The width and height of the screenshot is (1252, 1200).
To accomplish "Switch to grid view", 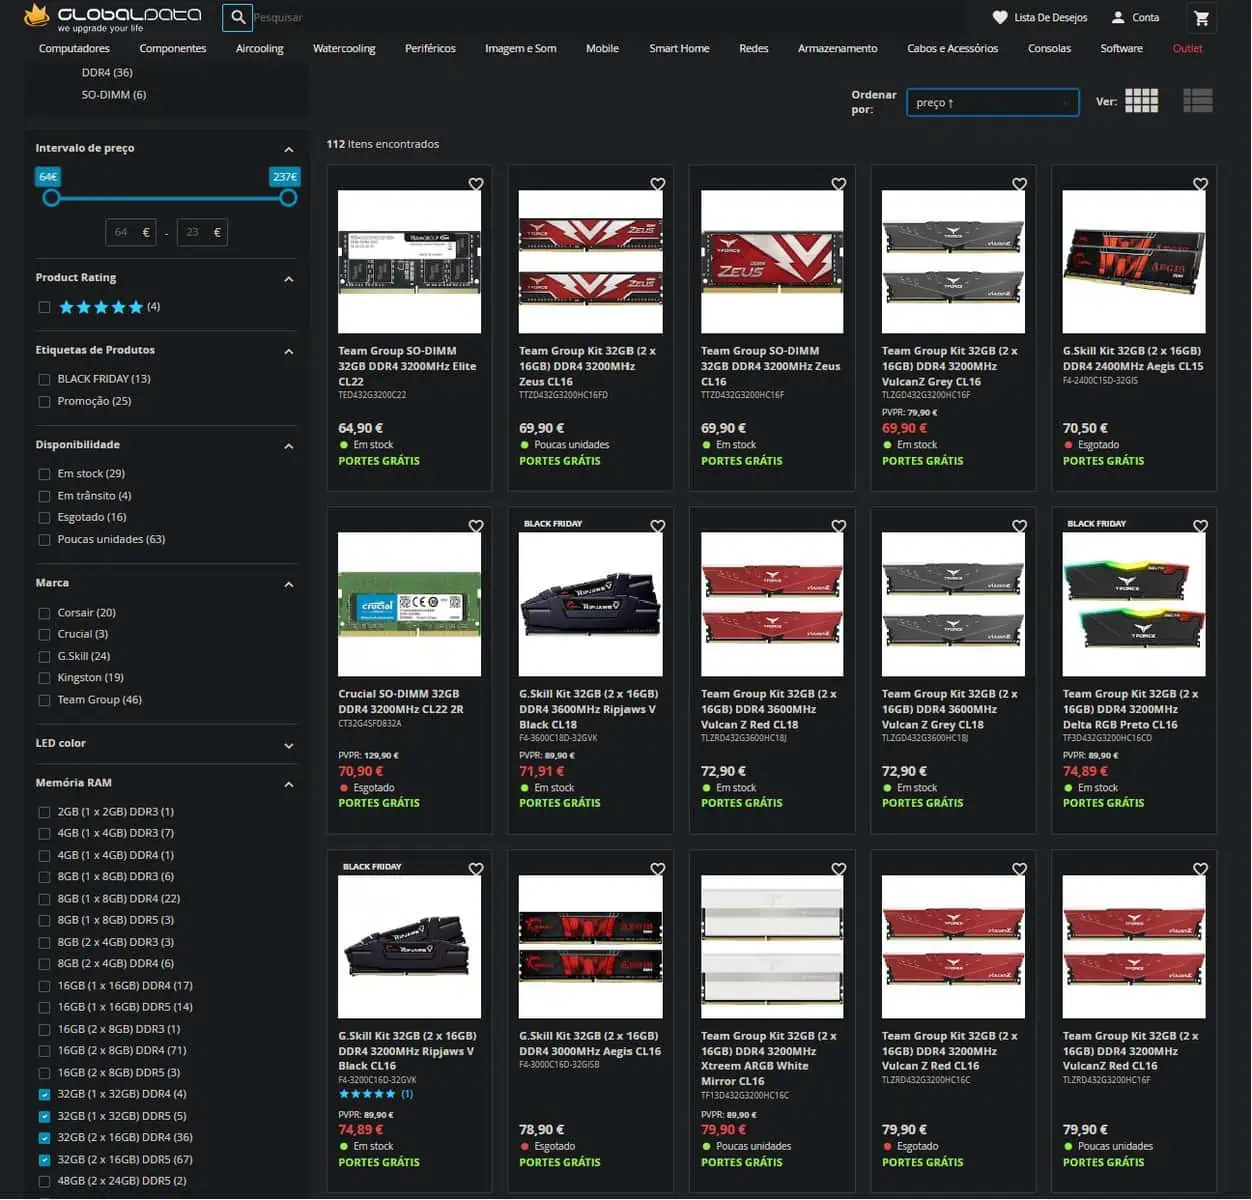I will point(1141,100).
